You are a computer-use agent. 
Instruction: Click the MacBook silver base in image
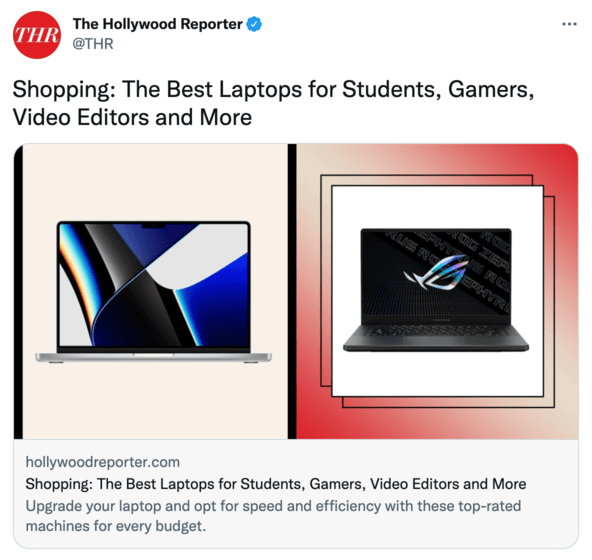[153, 357]
